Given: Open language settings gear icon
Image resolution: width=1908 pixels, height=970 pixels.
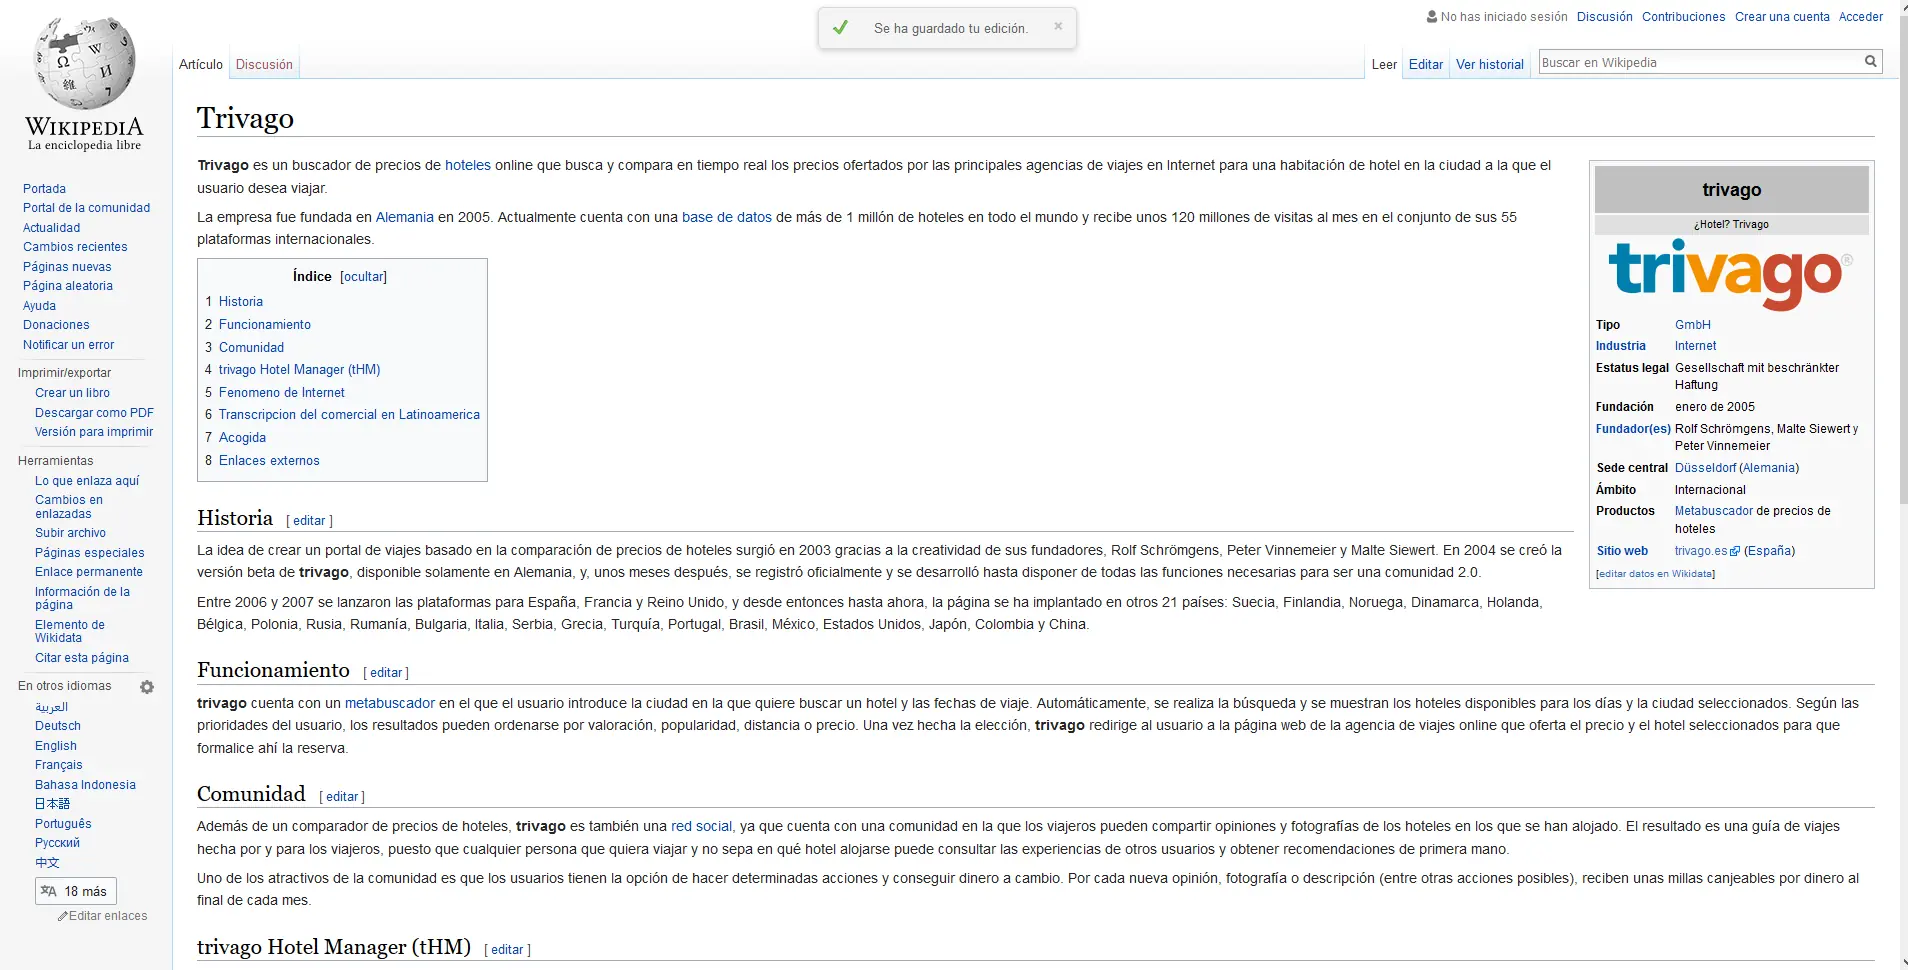Looking at the screenshot, I should pos(147,687).
